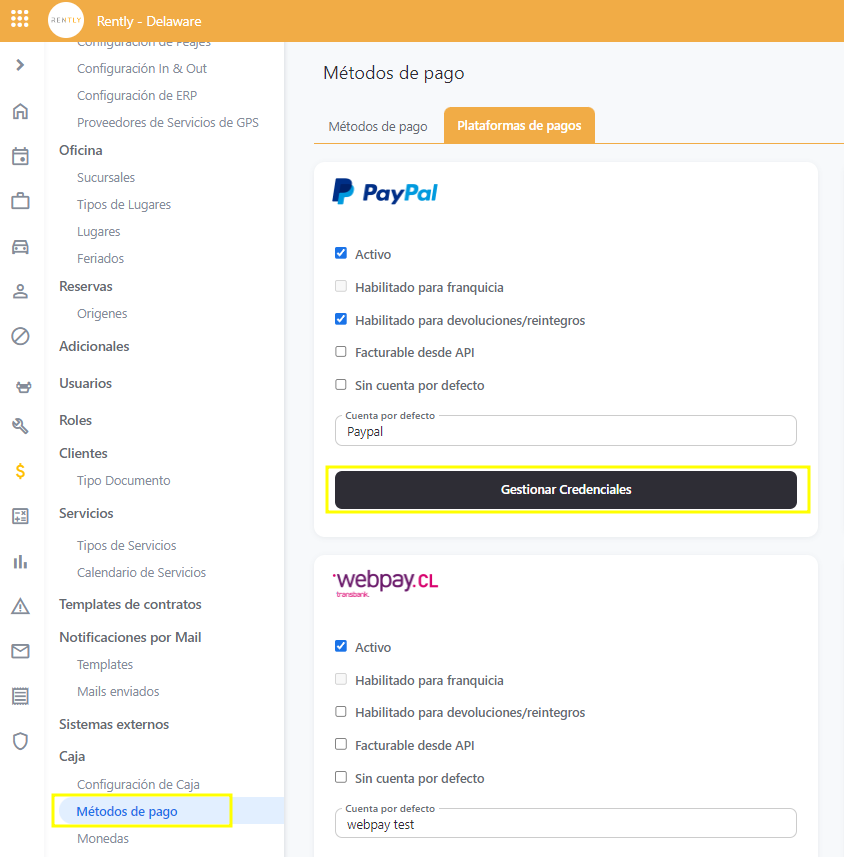Click PayPal 'Cuenta por defecto' field
Viewport: 844px width, 857px height.
566,432
